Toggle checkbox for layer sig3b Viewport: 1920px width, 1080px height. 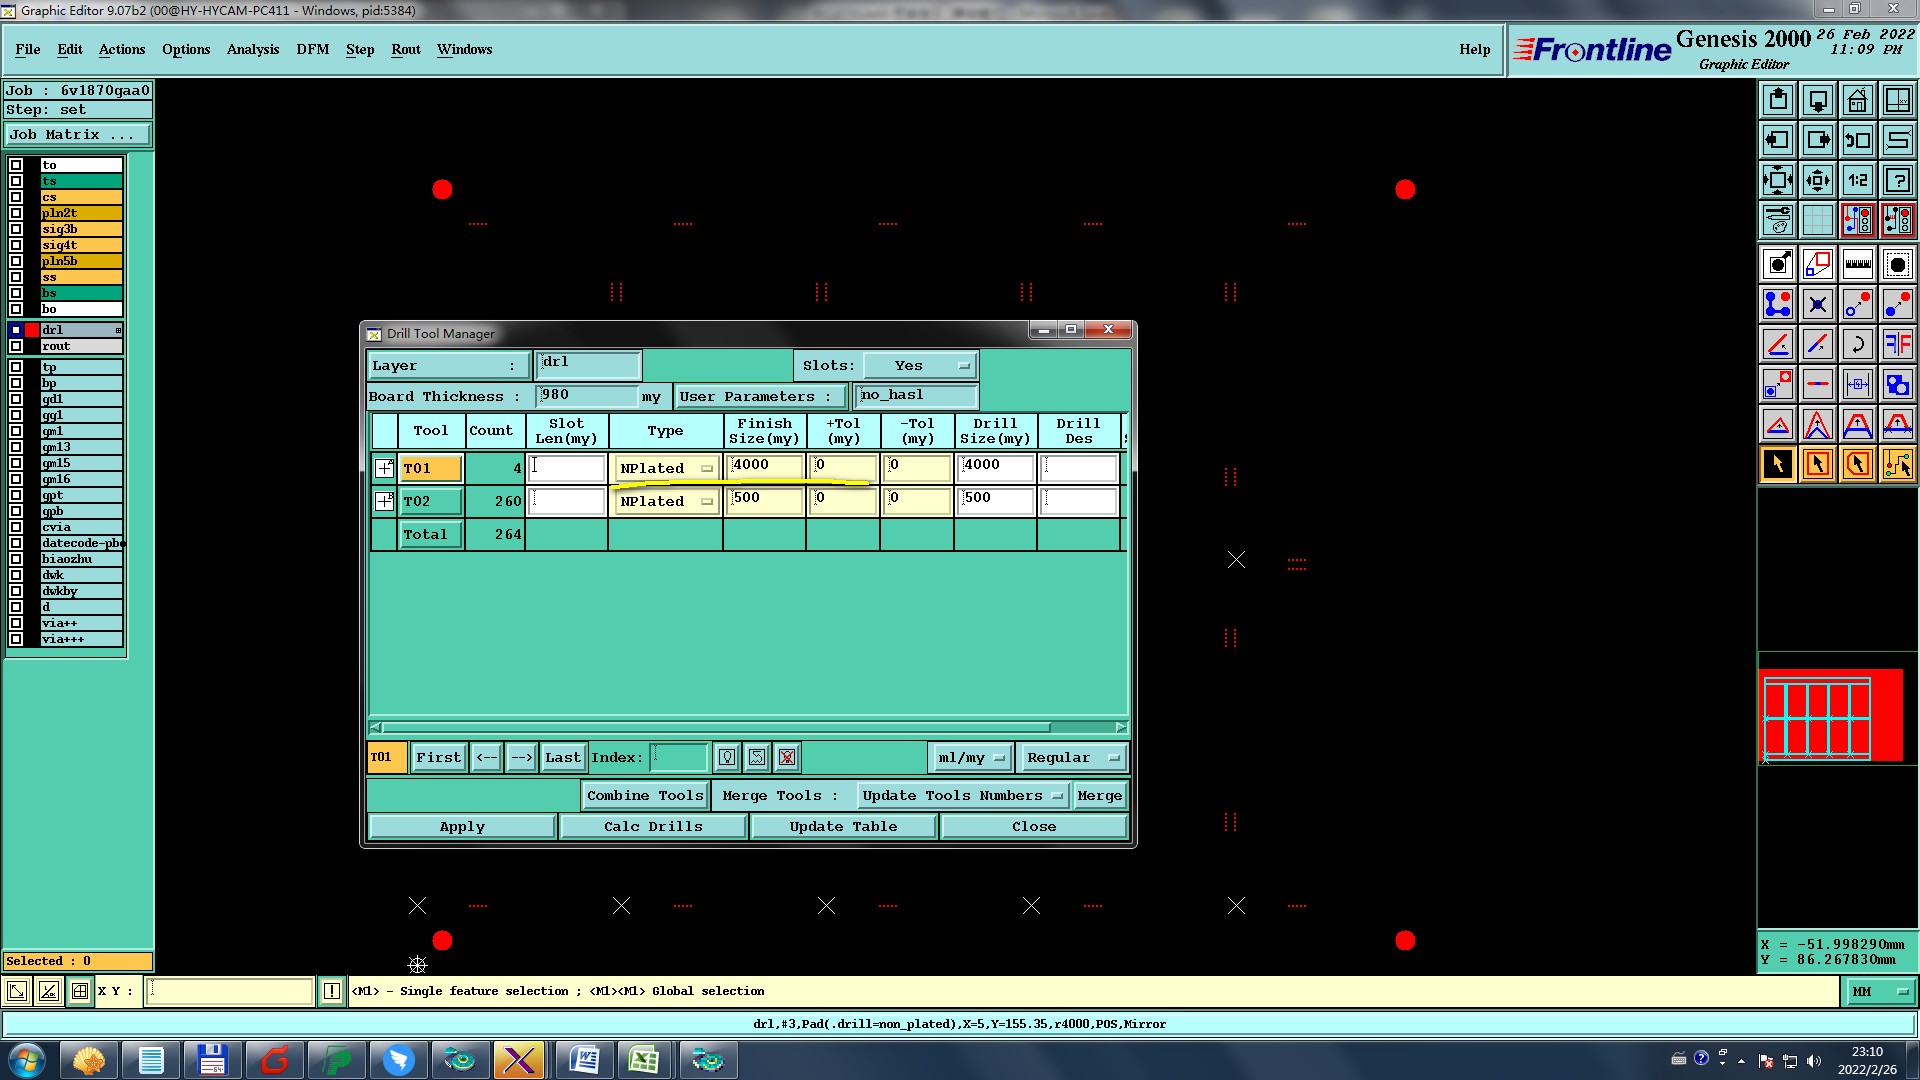click(16, 229)
